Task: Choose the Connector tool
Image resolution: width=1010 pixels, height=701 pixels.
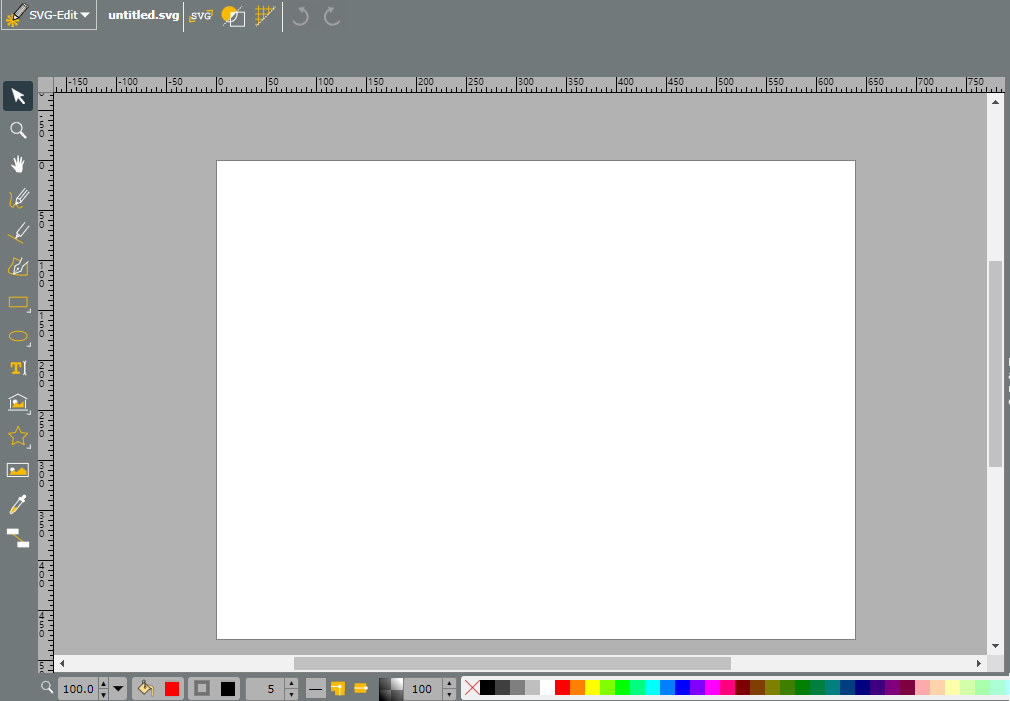Action: point(18,538)
